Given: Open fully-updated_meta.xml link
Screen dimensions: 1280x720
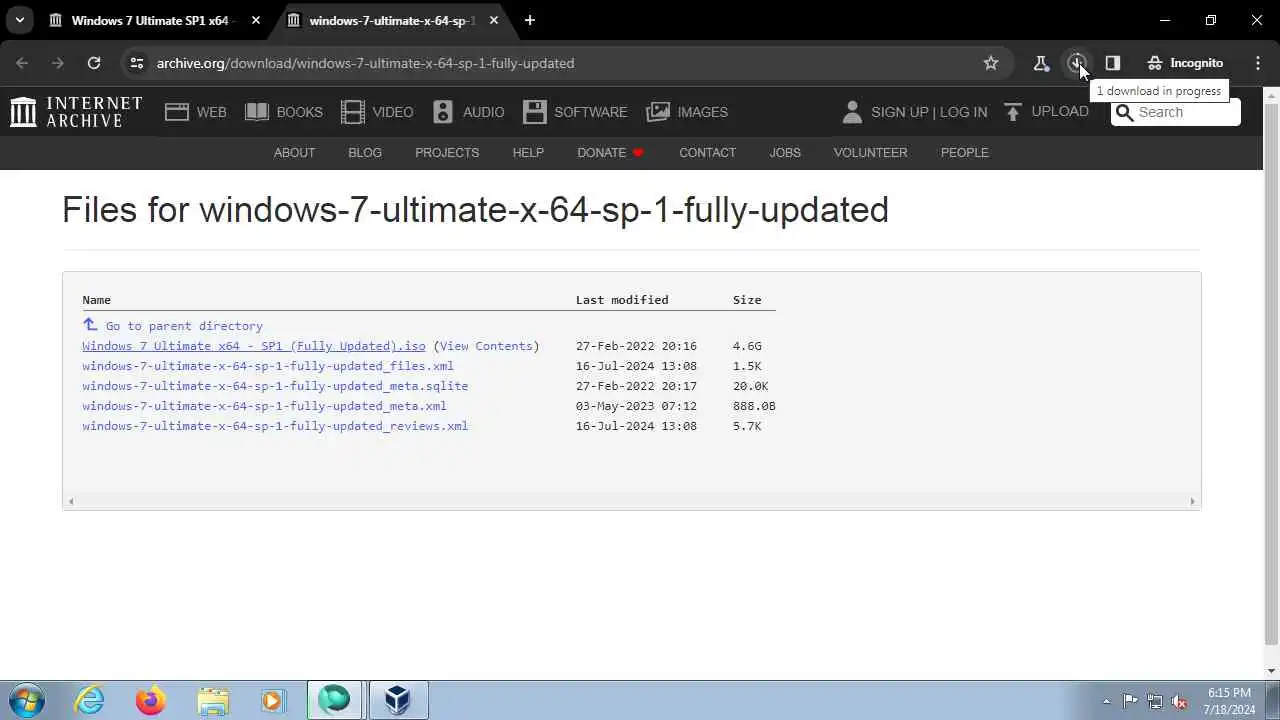Looking at the screenshot, I should click(264, 406).
